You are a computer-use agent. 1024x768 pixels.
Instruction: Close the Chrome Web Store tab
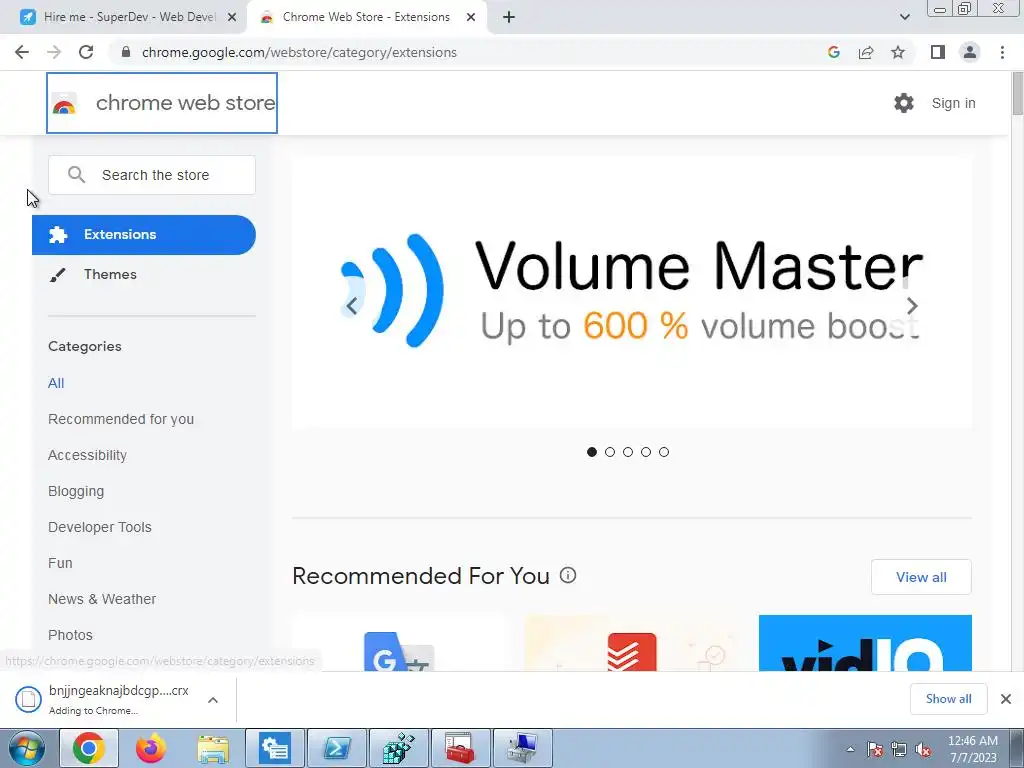[471, 18]
